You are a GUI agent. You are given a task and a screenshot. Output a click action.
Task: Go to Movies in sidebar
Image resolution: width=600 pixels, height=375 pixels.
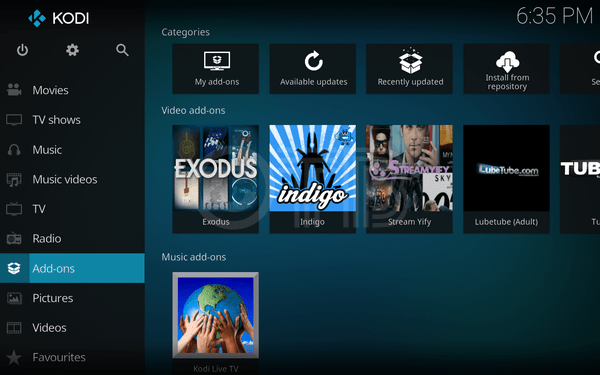coord(72,90)
